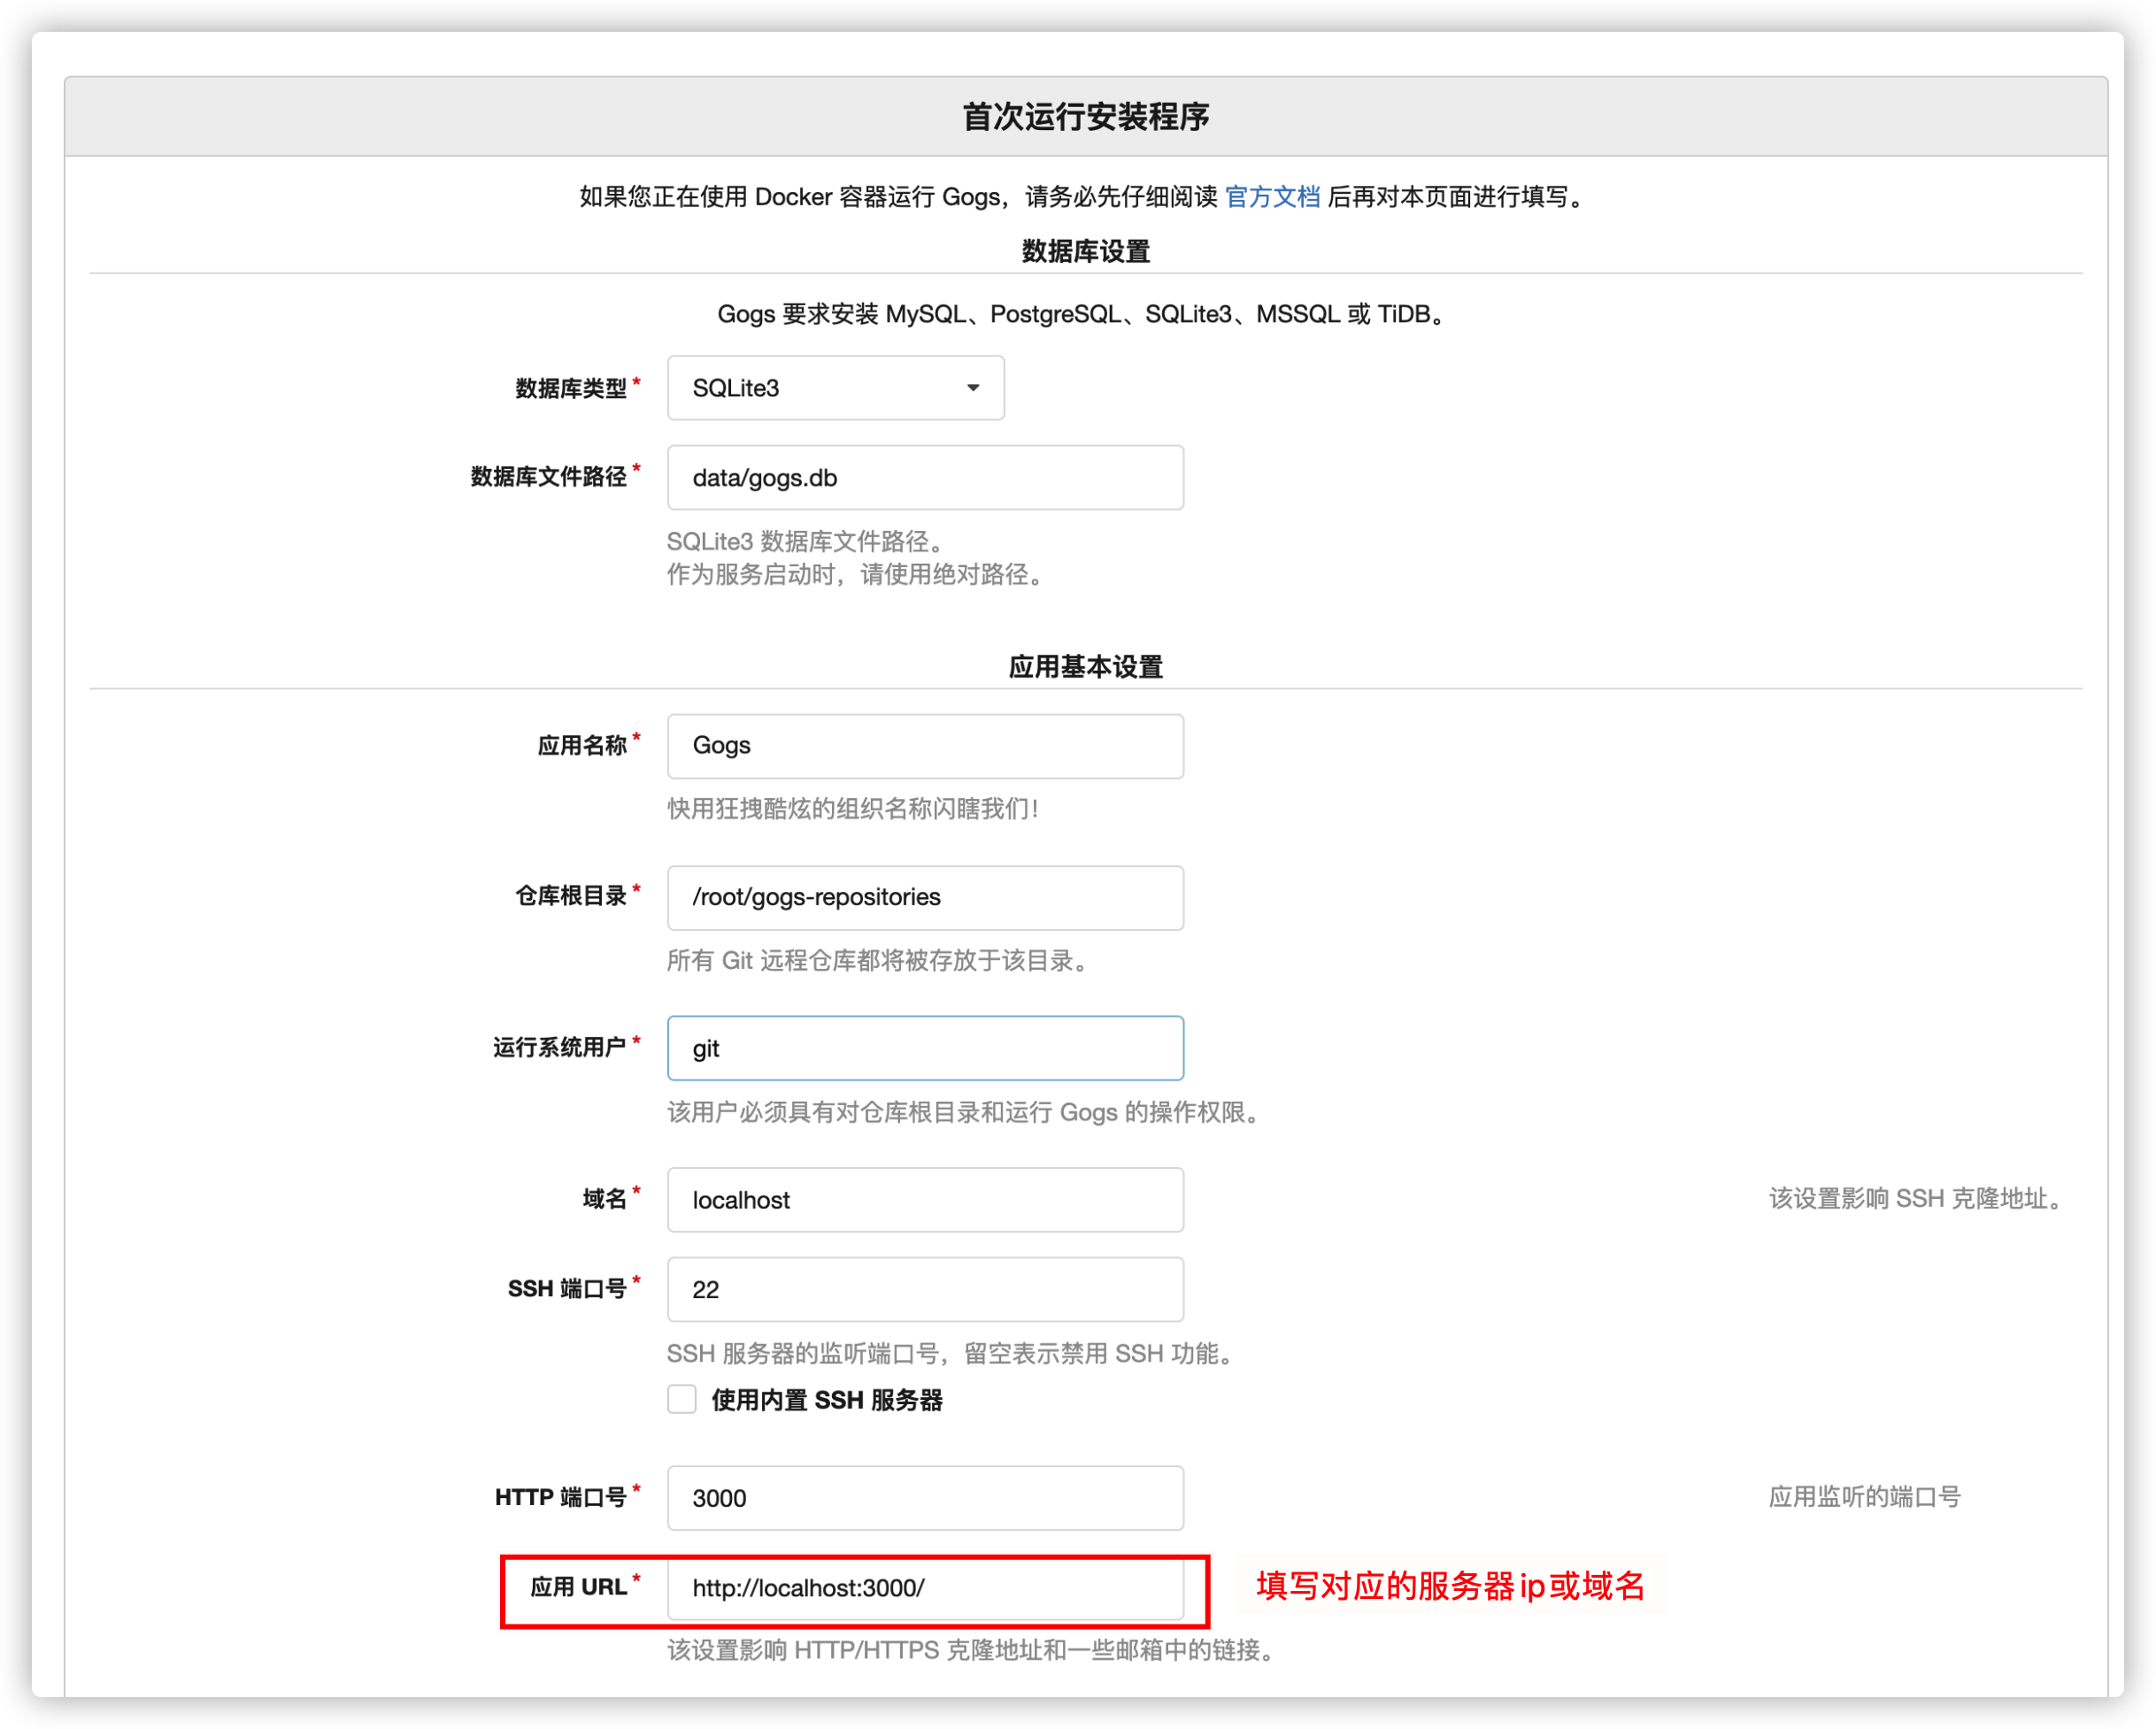
Task: Click the 首次运行安装程序 header title
Action: pos(1085,117)
